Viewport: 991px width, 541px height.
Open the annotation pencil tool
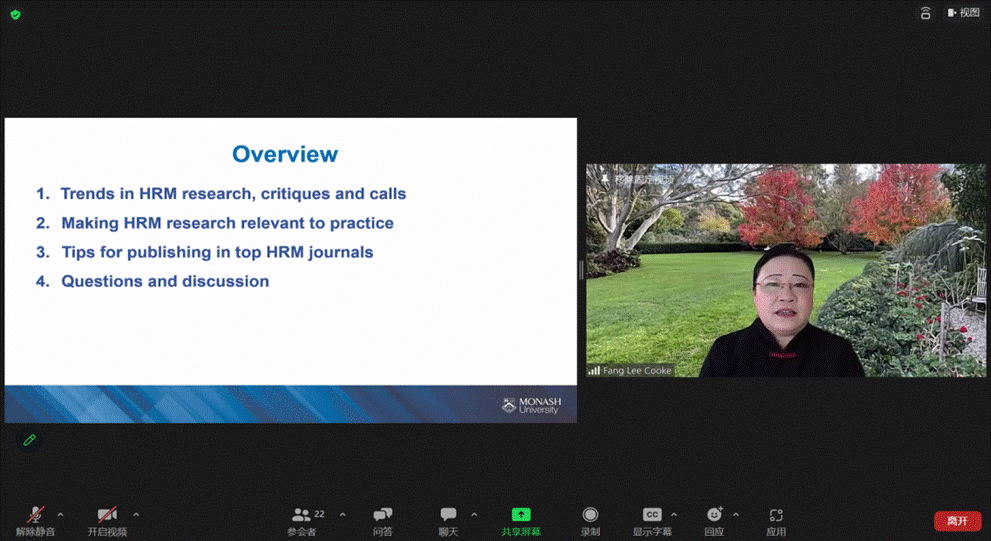pyautogui.click(x=30, y=440)
